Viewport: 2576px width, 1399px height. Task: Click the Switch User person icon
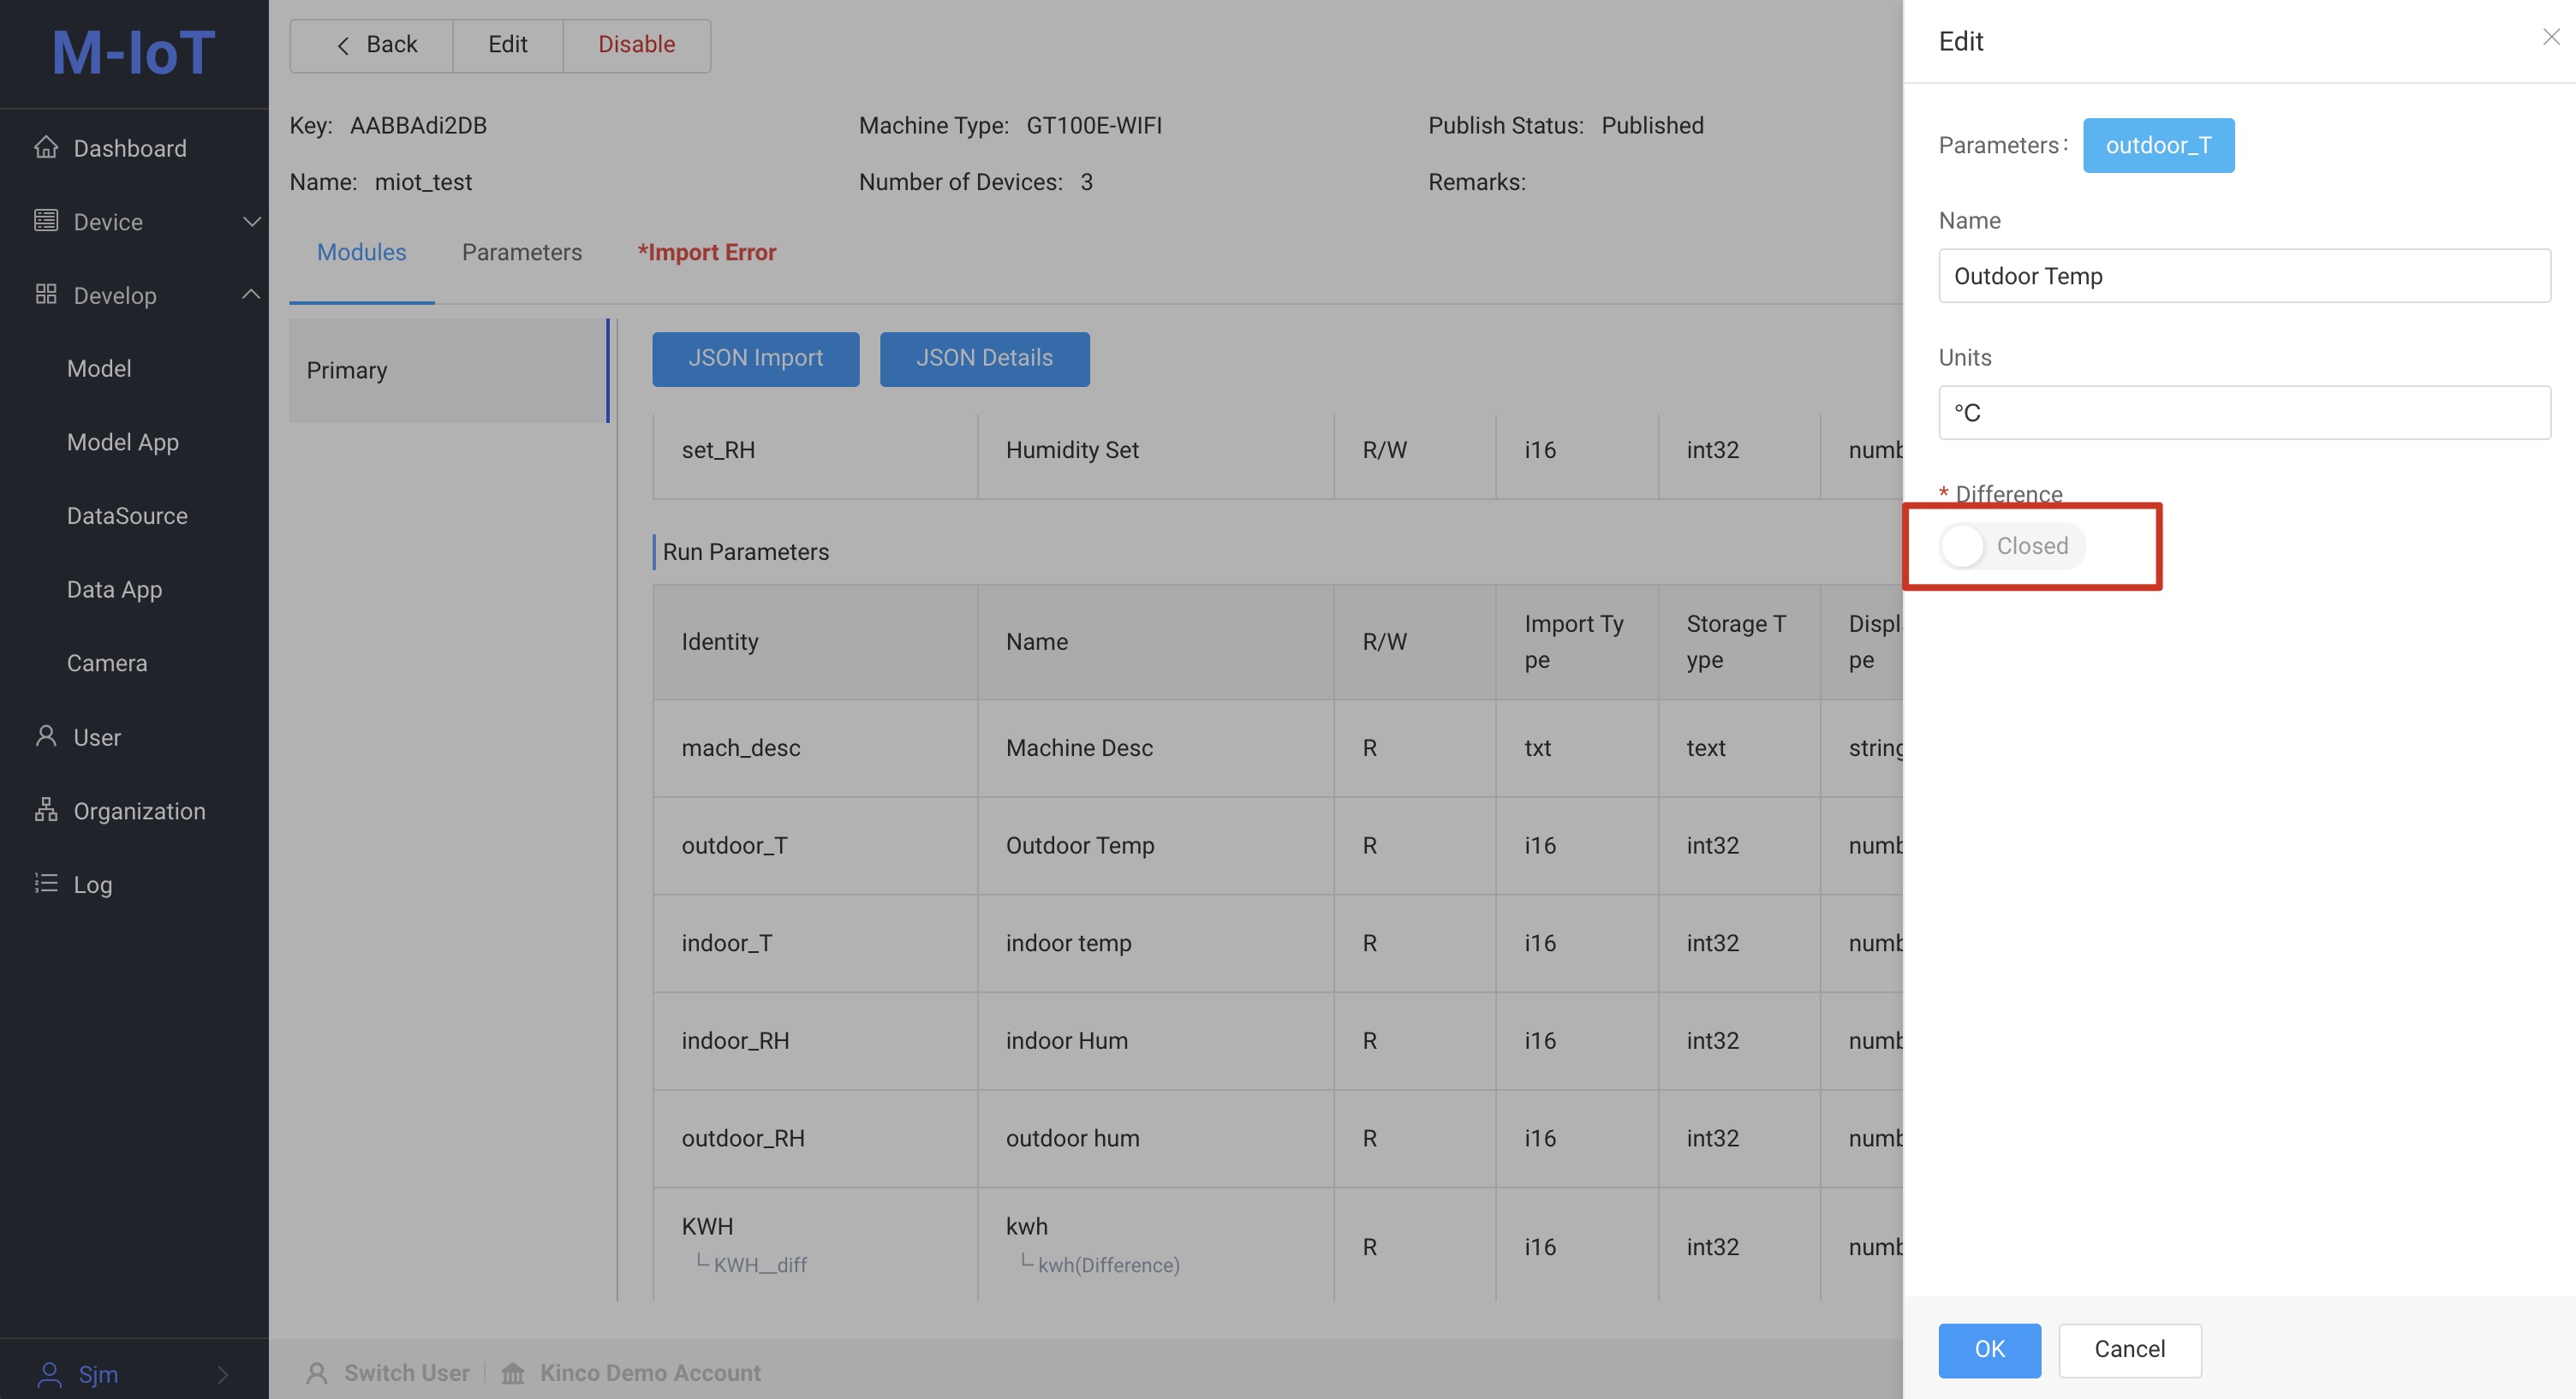click(317, 1373)
